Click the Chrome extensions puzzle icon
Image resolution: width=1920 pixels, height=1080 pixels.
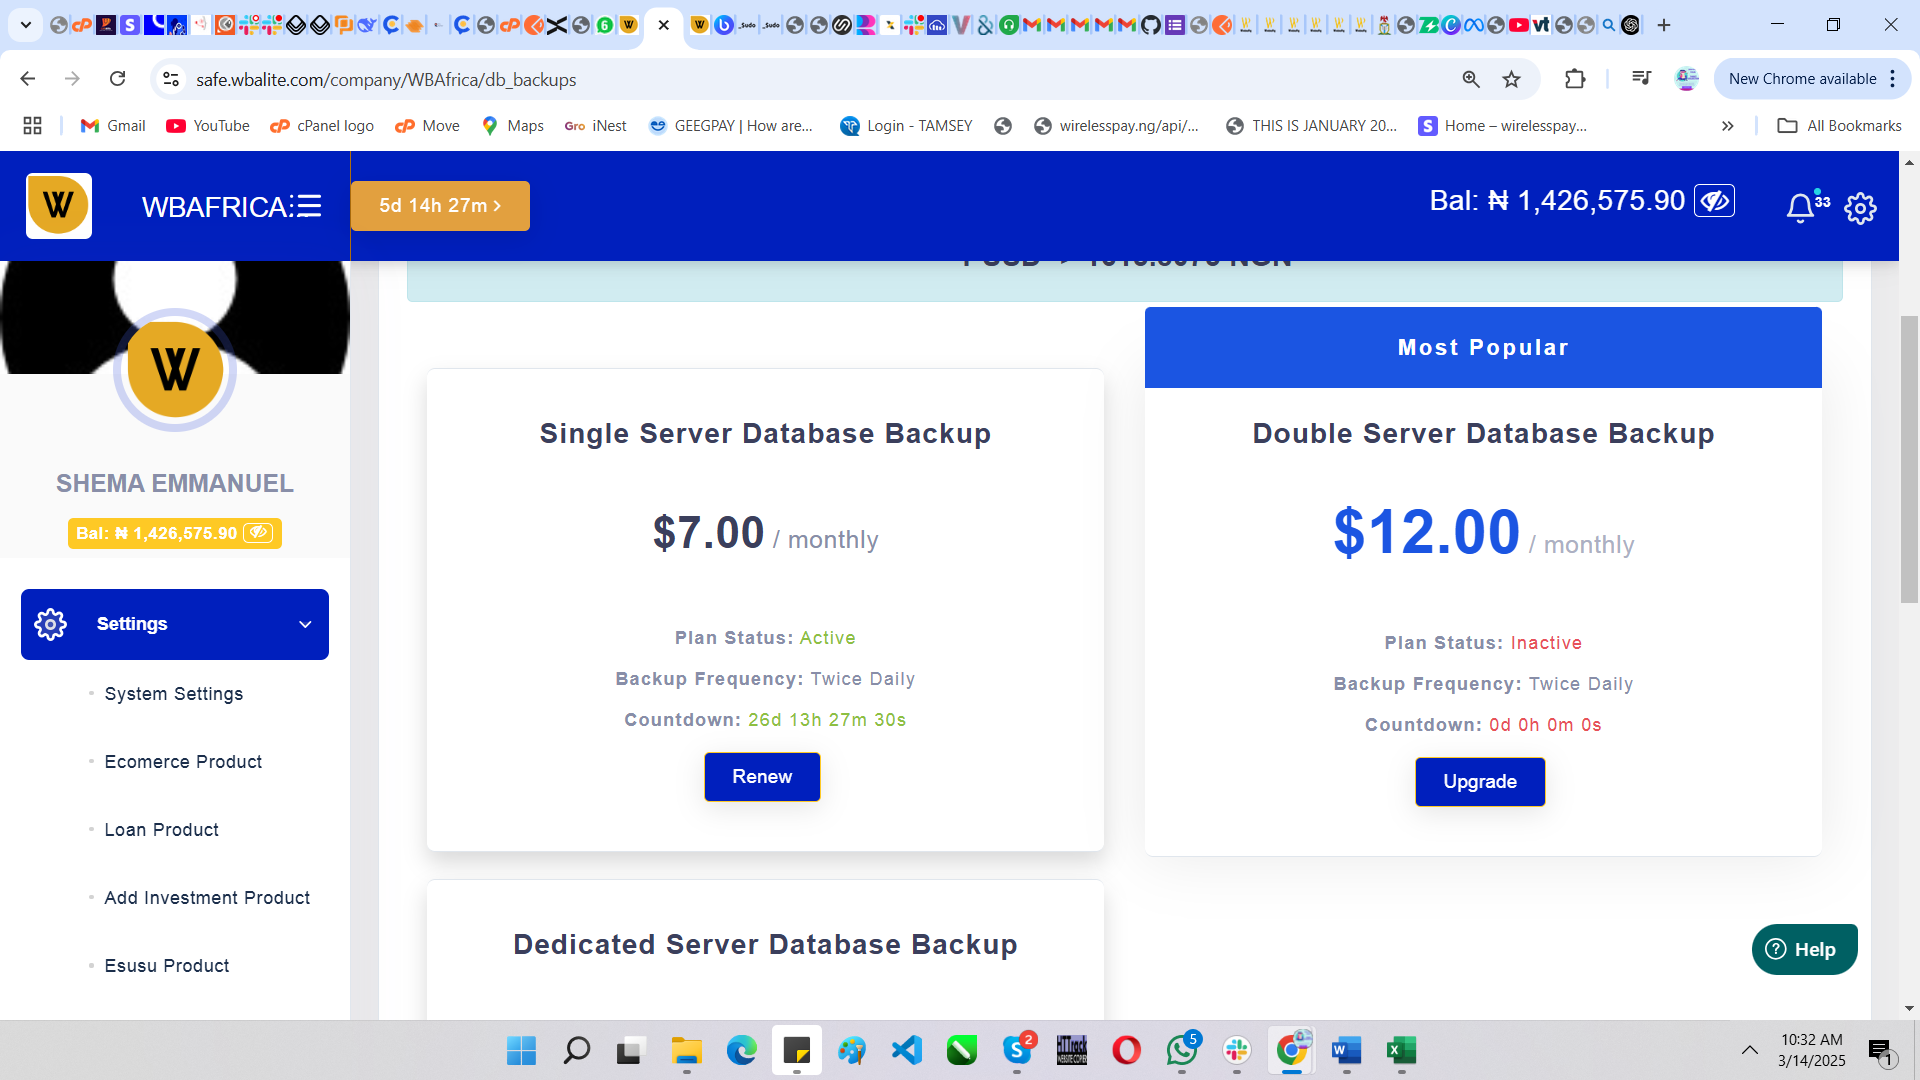(x=1575, y=79)
